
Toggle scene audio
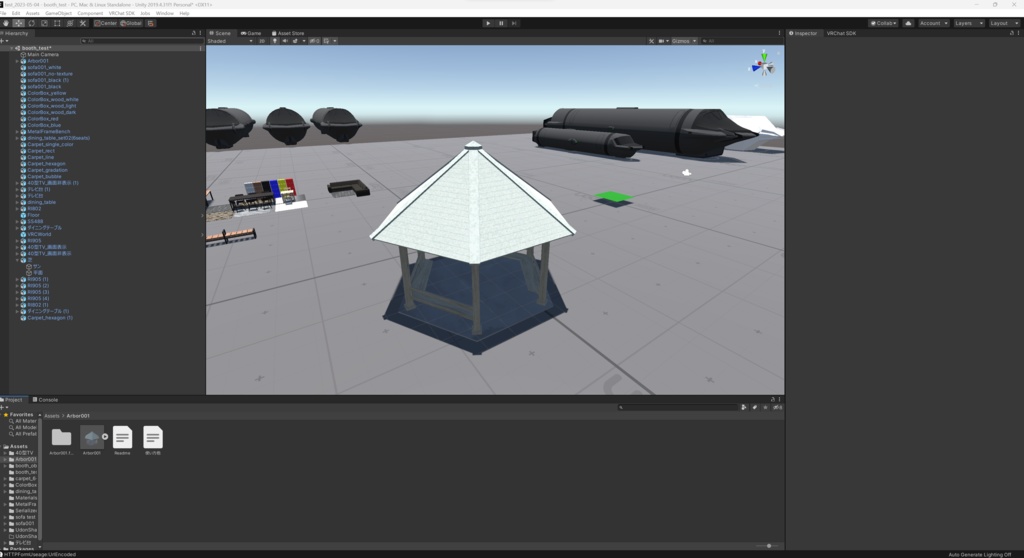285,41
